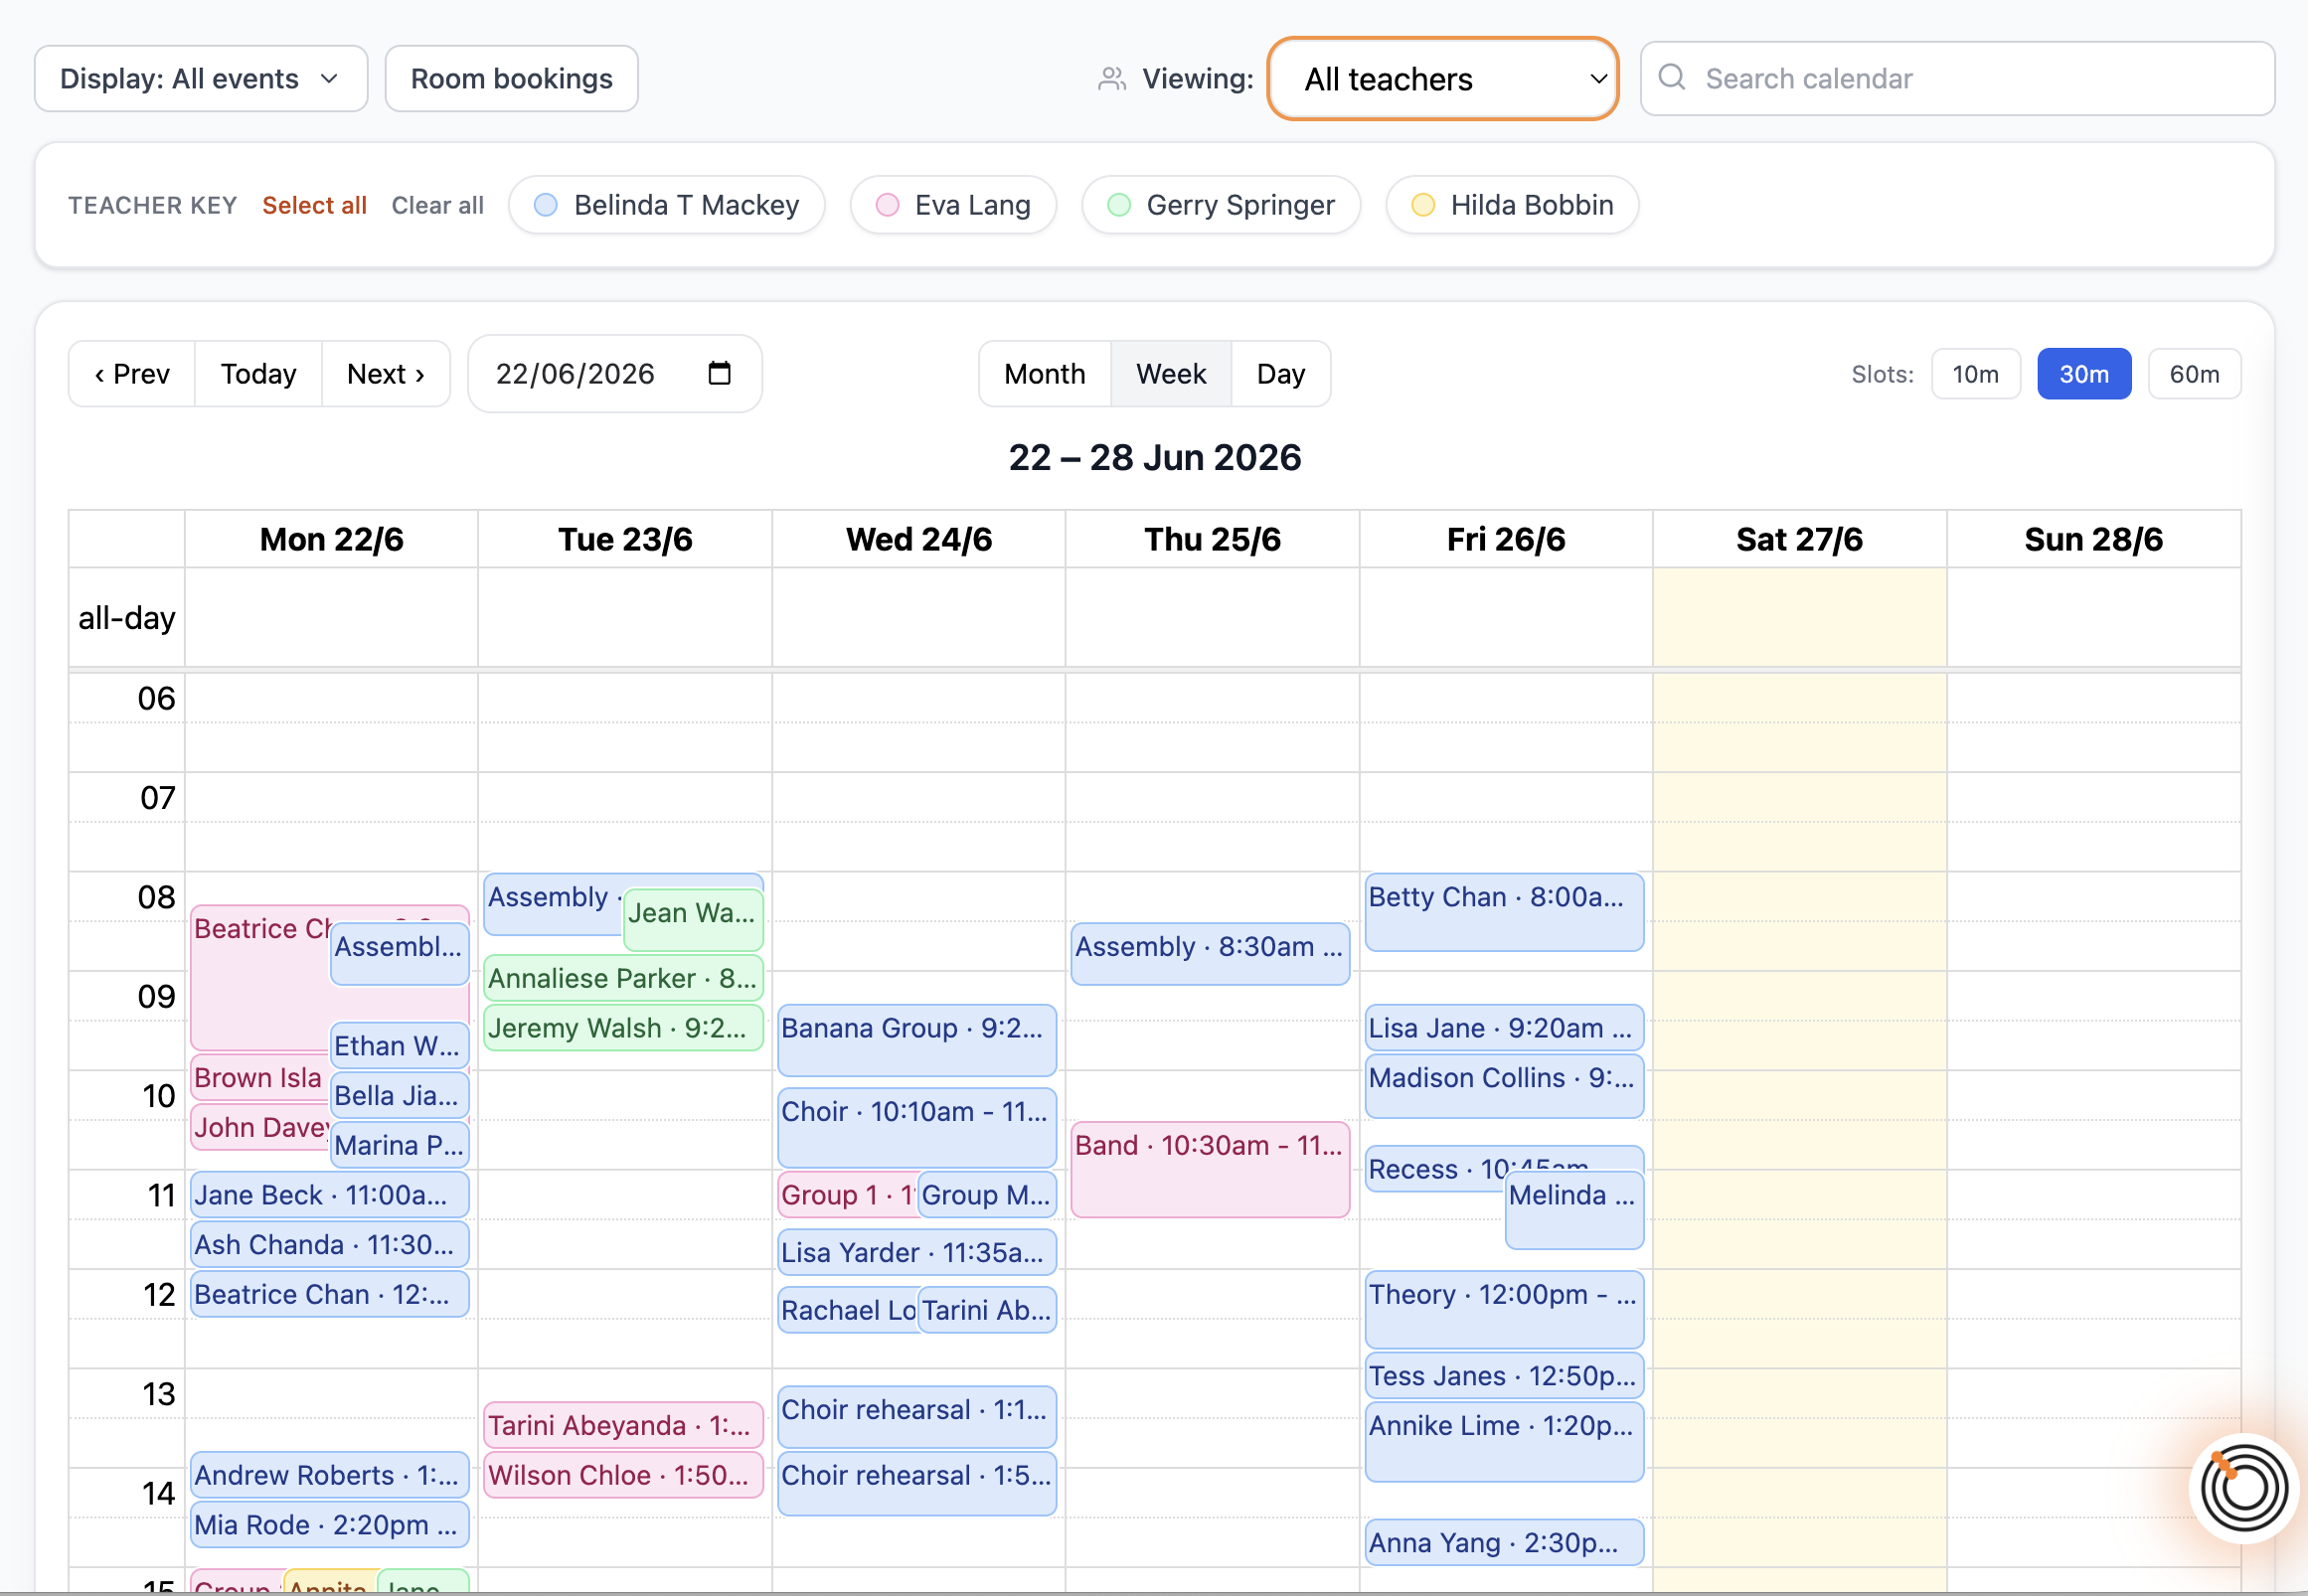This screenshot has width=2308, height=1596.
Task: Toggle Belinda T Mackey teacher filter
Action: tap(667, 205)
